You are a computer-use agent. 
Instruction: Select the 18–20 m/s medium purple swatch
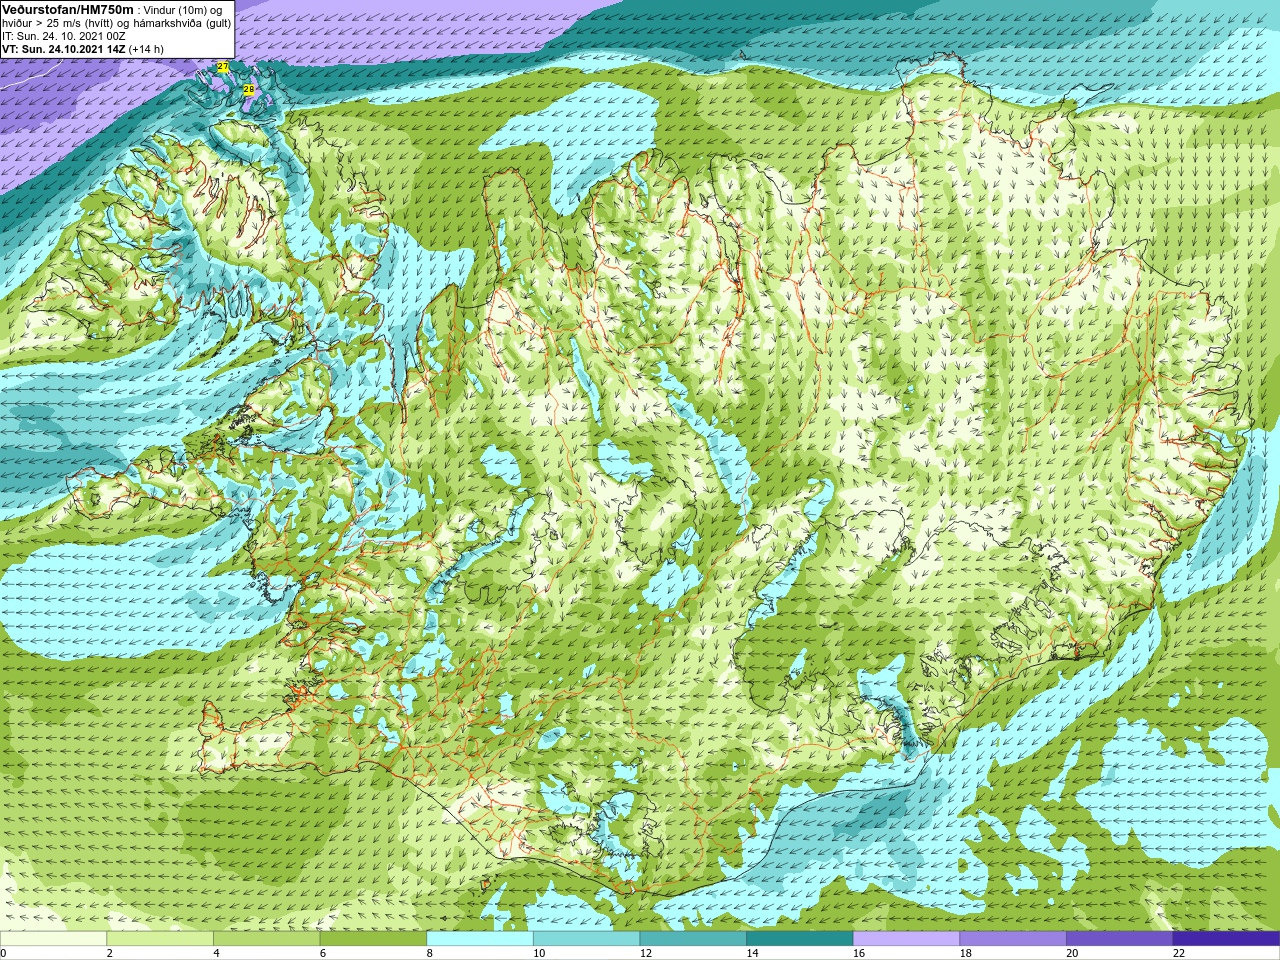click(x=1013, y=939)
